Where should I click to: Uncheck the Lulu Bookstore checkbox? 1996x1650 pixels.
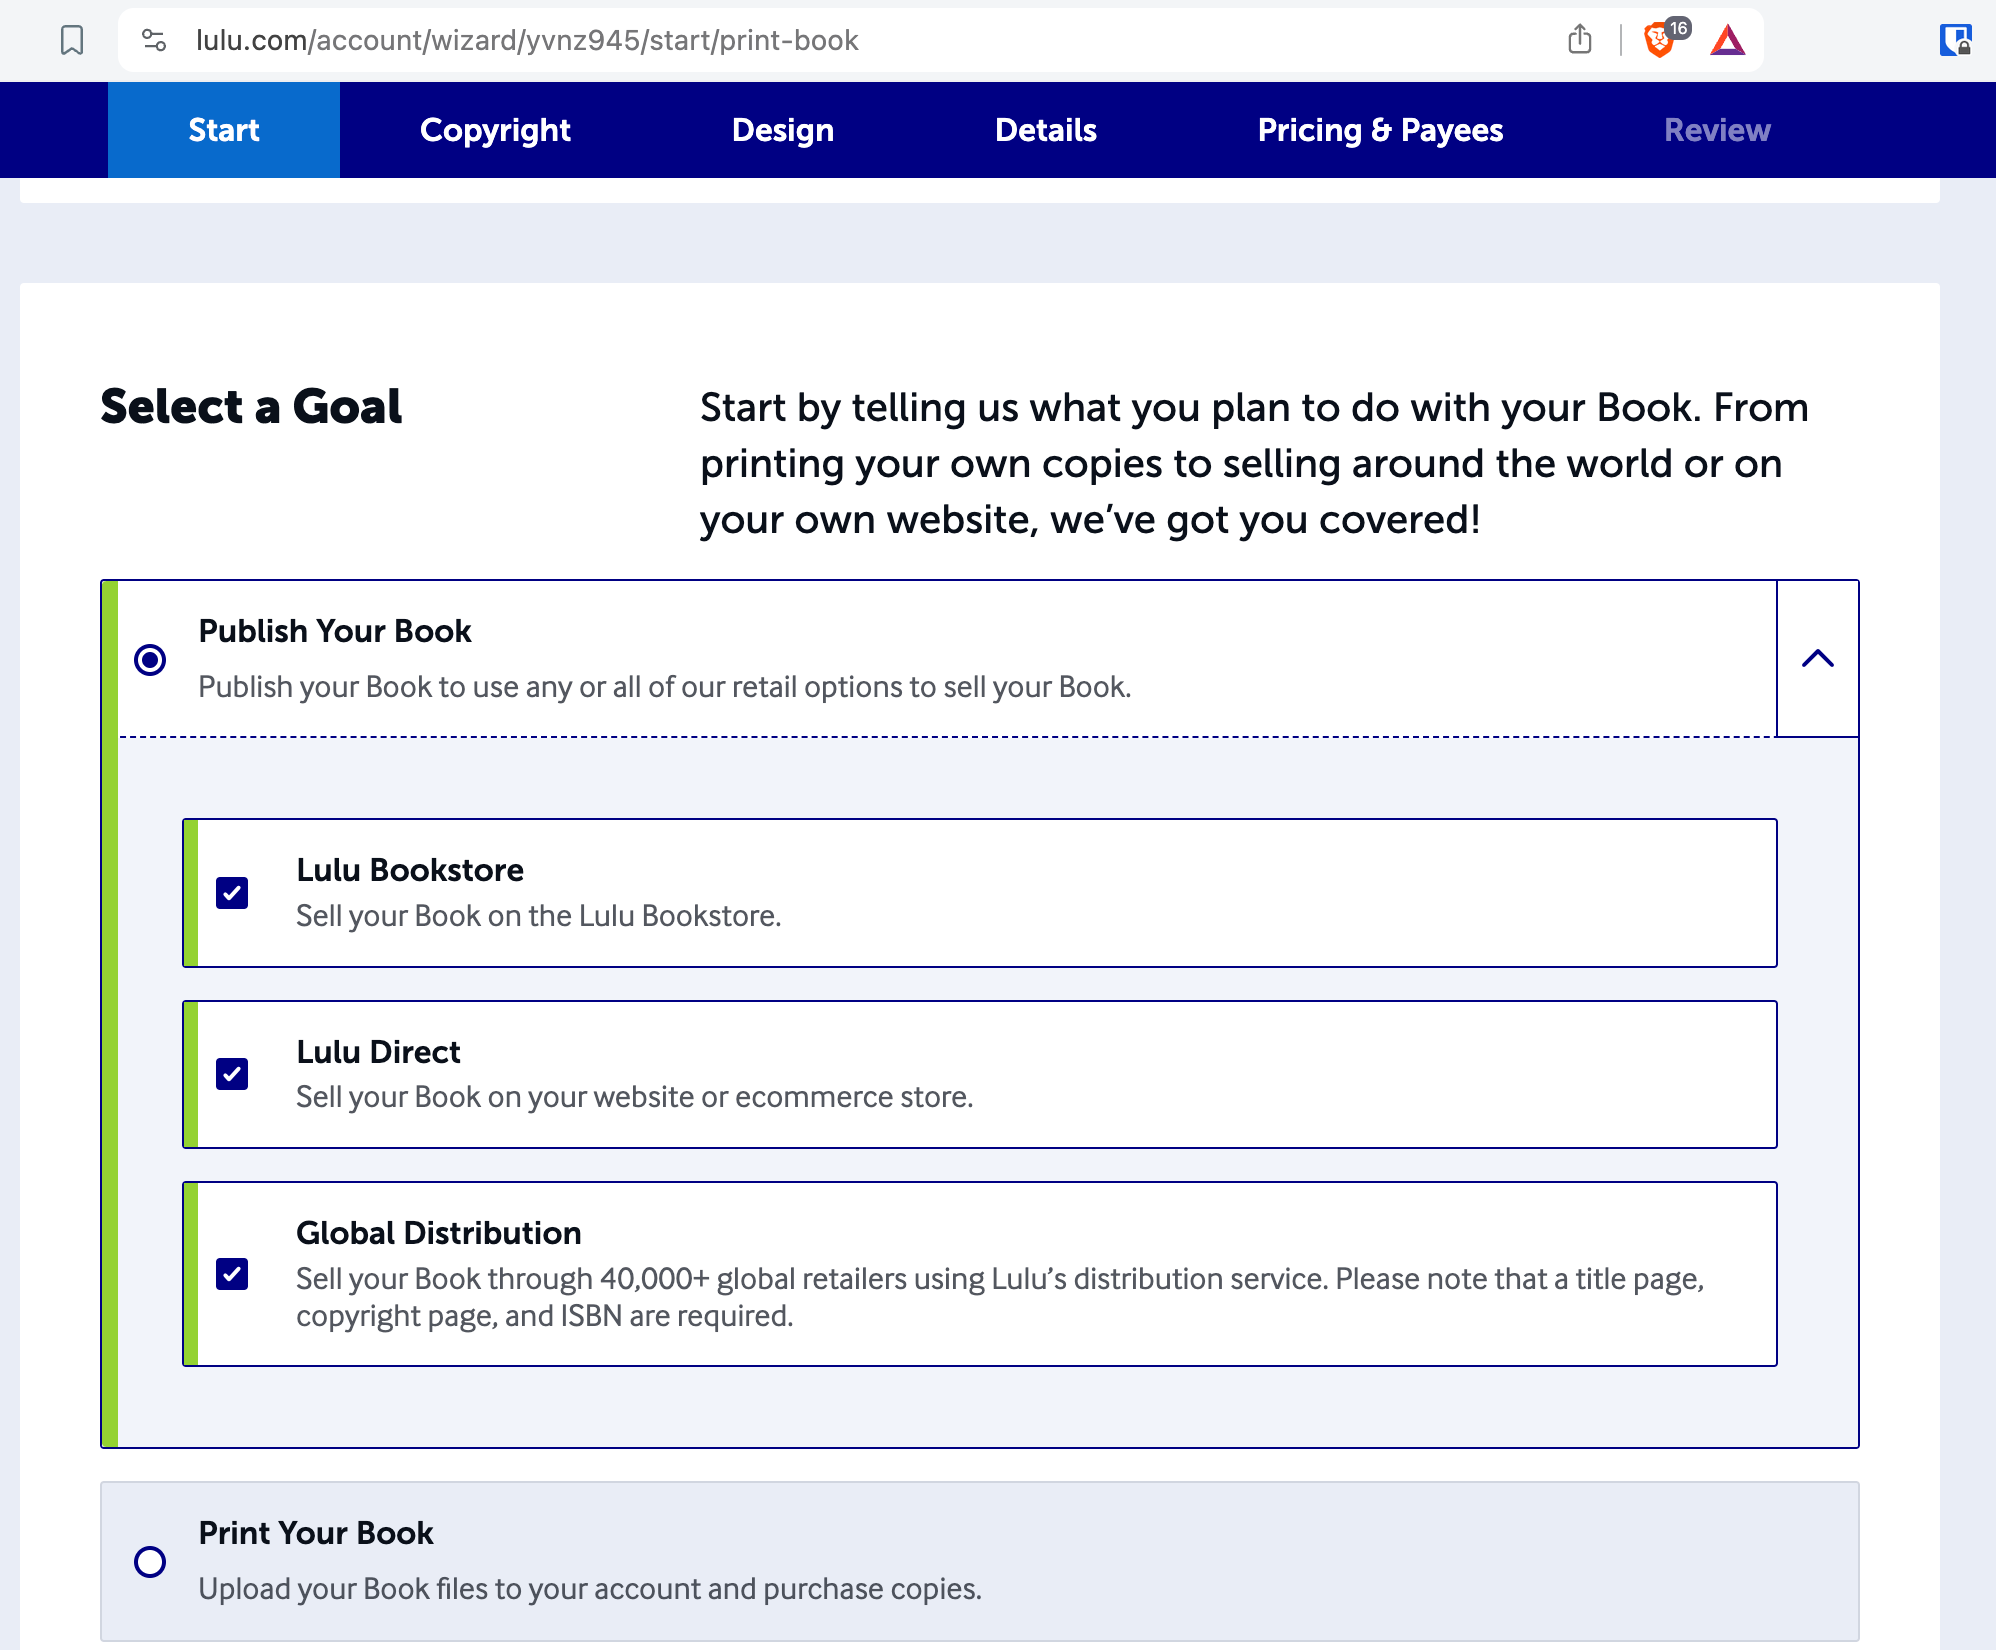(x=232, y=892)
